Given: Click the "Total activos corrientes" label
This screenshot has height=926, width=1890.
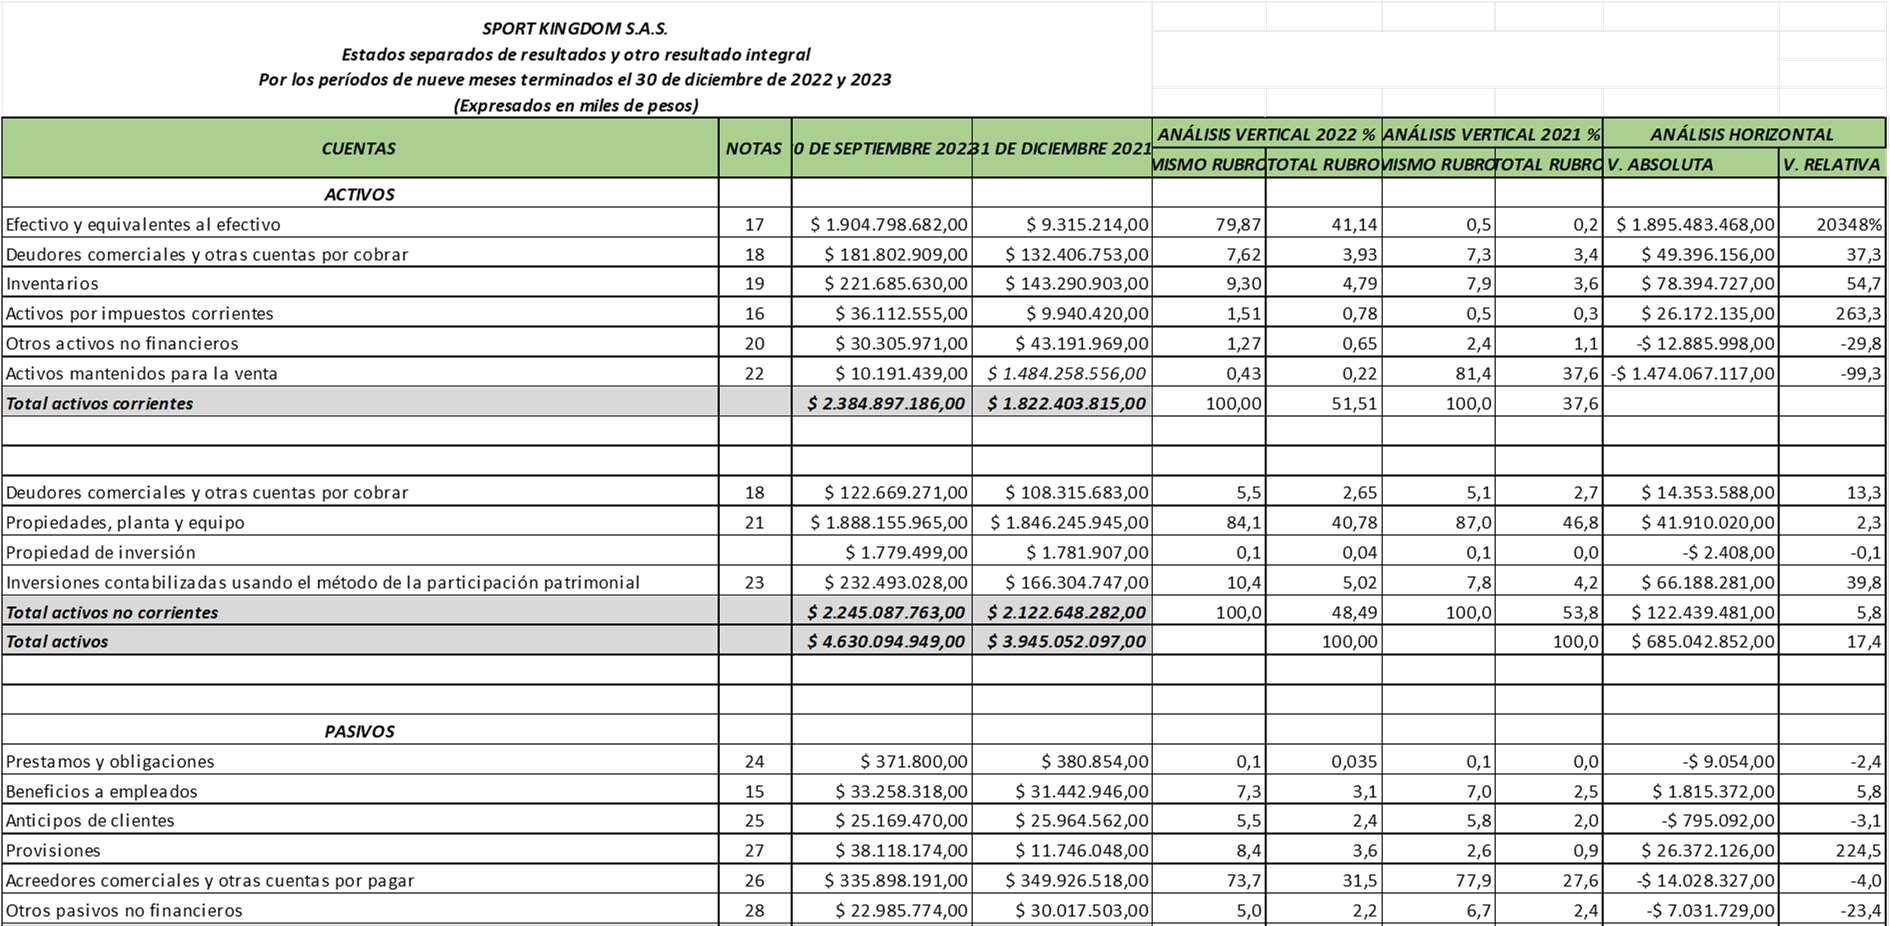Looking at the screenshot, I should point(99,404).
